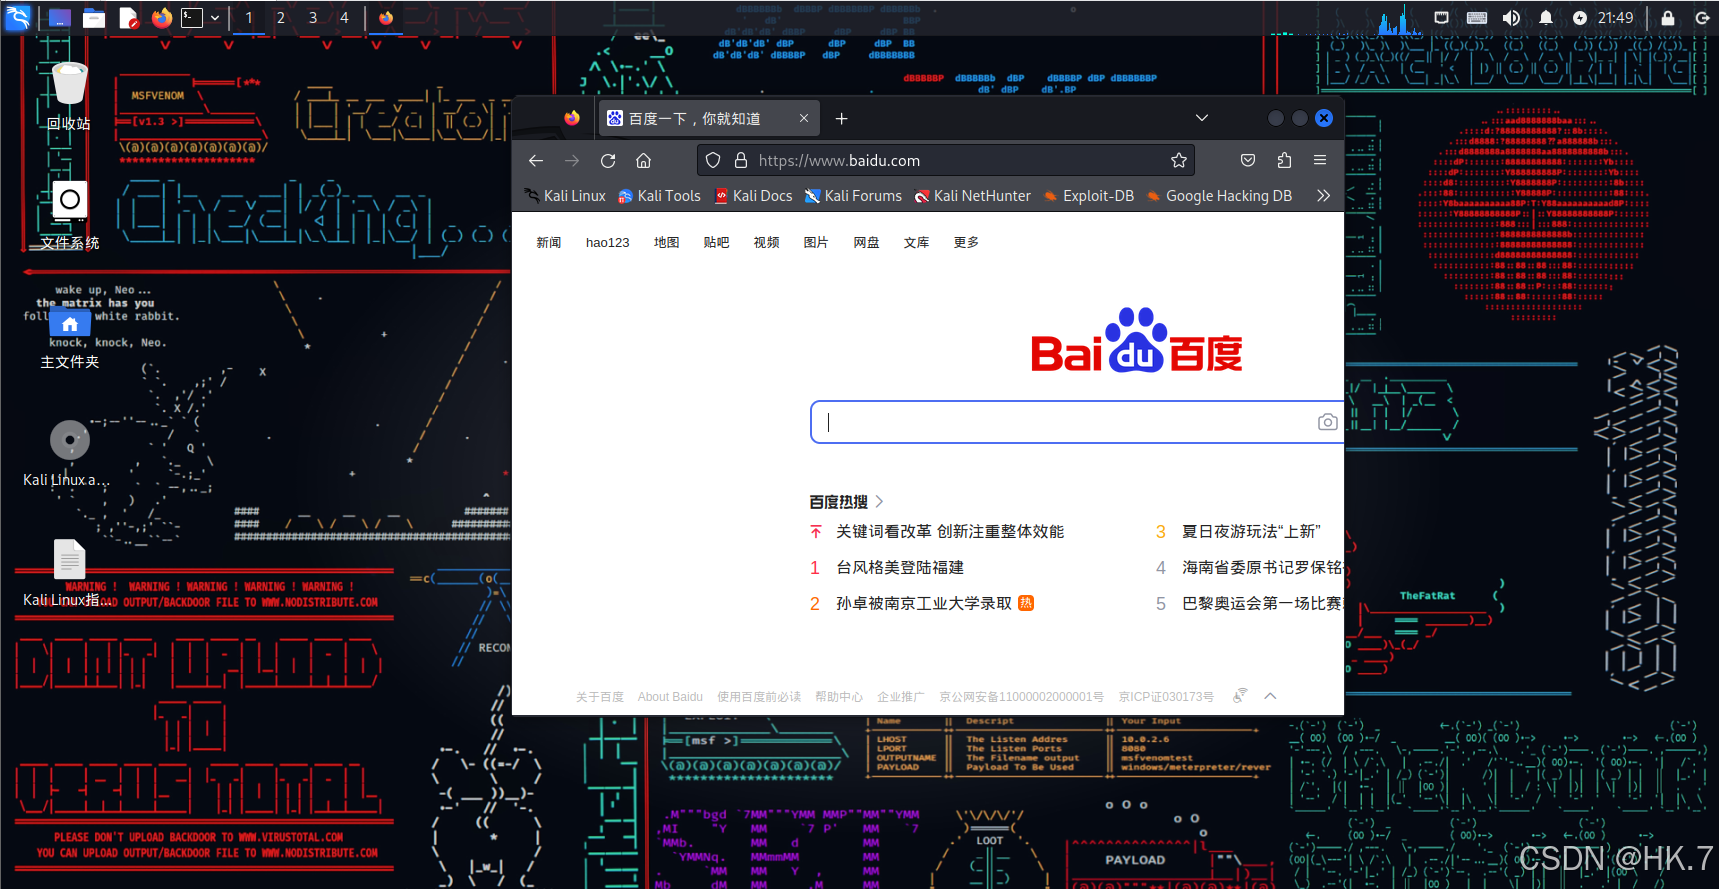Screen dimensions: 1719x889
Task: Open the extensions puzzle icon
Action: [1284, 160]
